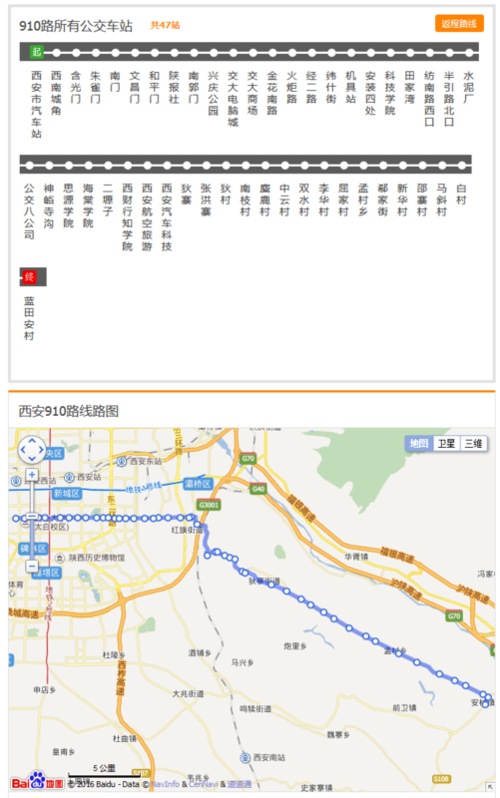The width and height of the screenshot is (500, 798).
Task: Select the 张洪寨 stop
Action: (x=206, y=200)
